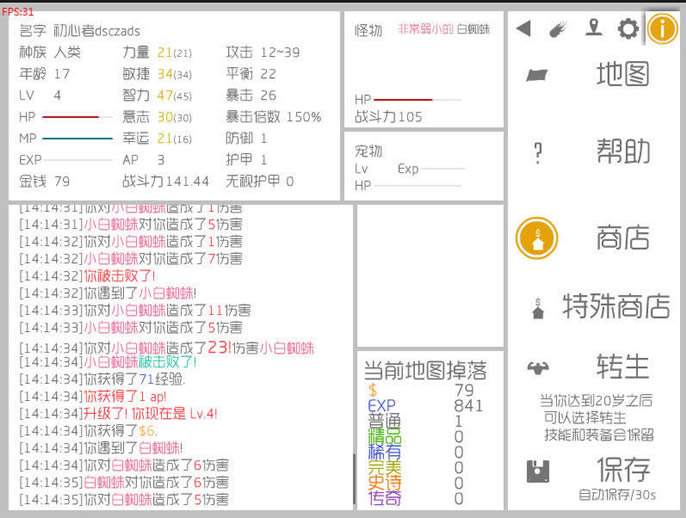Click the player HP red bar

tap(77, 117)
